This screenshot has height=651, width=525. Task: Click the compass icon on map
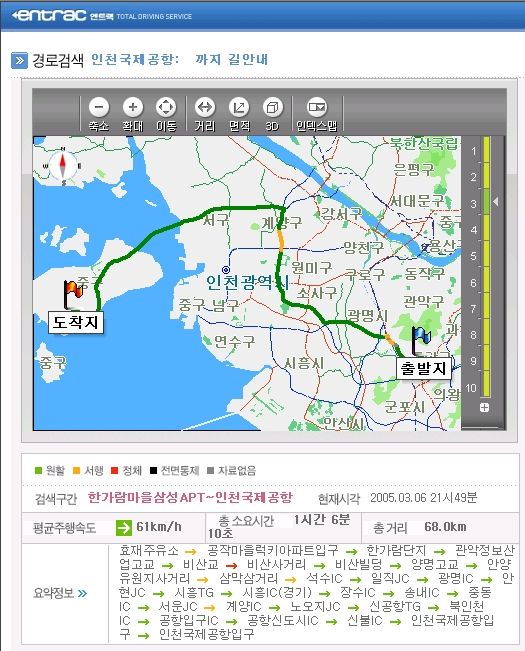pos(63,166)
